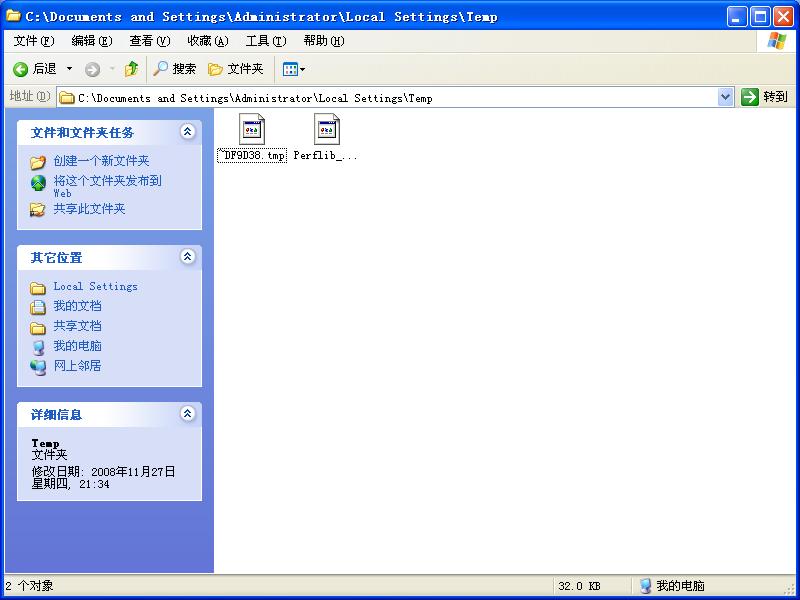
Task: Open the Edit menu (编辑)
Action: [92, 41]
